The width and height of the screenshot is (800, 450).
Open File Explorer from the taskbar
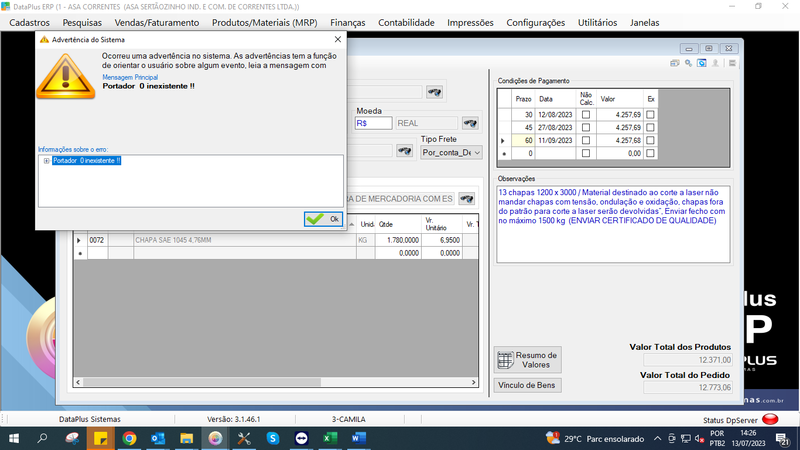coord(187,438)
